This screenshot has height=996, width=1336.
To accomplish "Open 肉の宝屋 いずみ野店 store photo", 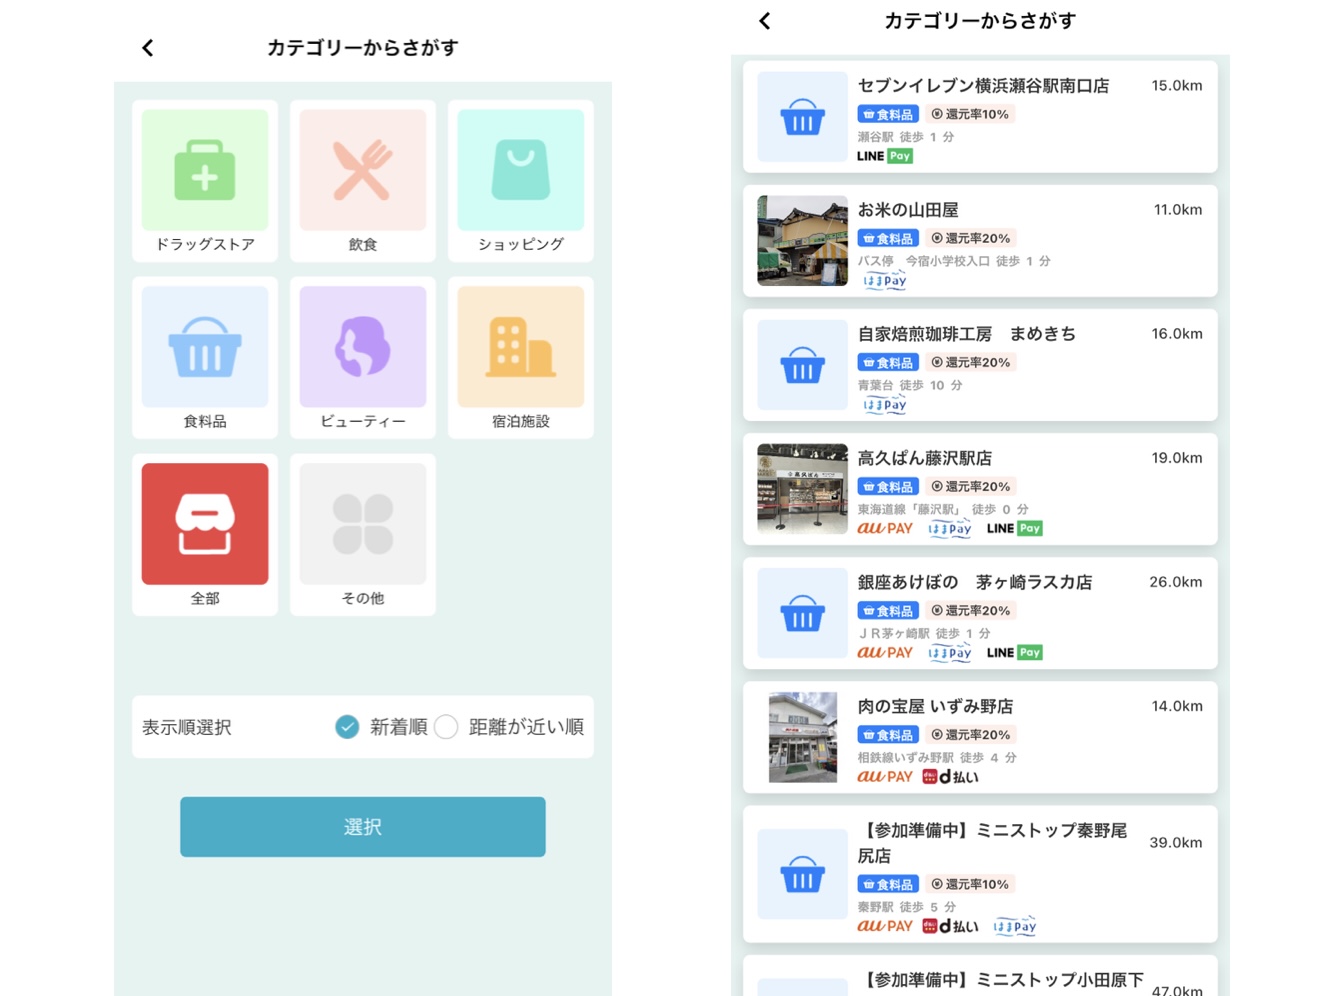I will tap(802, 737).
